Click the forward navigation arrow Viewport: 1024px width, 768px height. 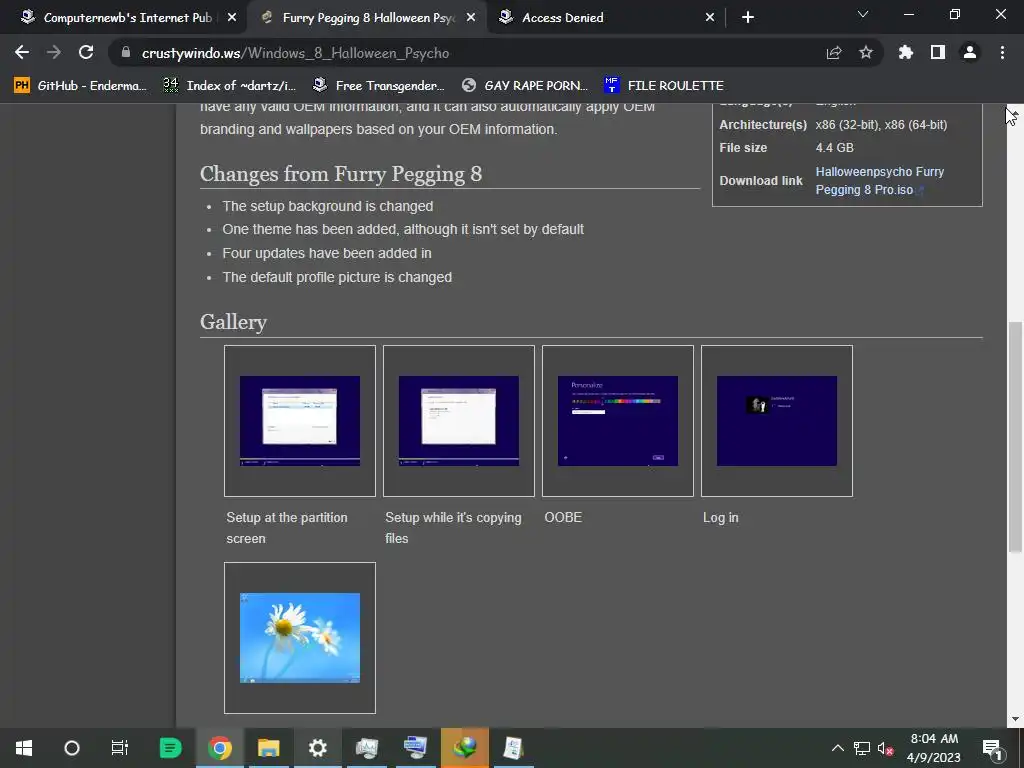click(x=54, y=53)
